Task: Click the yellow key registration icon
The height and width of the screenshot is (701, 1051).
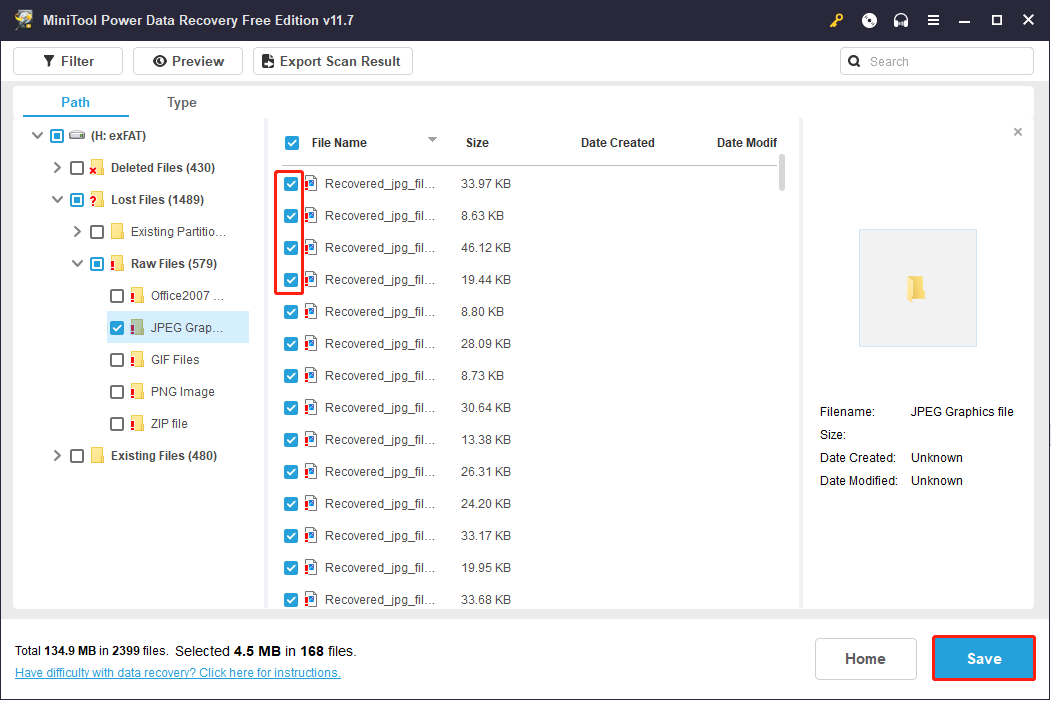Action: pos(837,20)
